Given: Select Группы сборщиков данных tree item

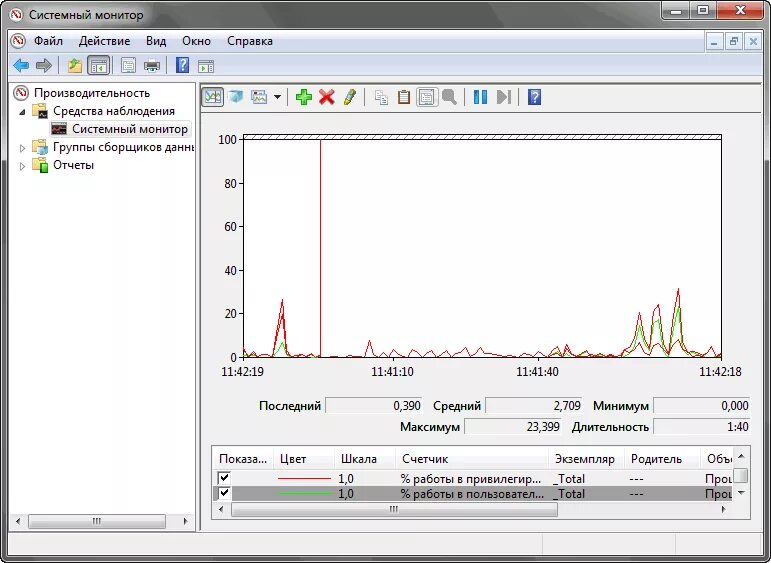Looking at the screenshot, I should pos(123,147).
